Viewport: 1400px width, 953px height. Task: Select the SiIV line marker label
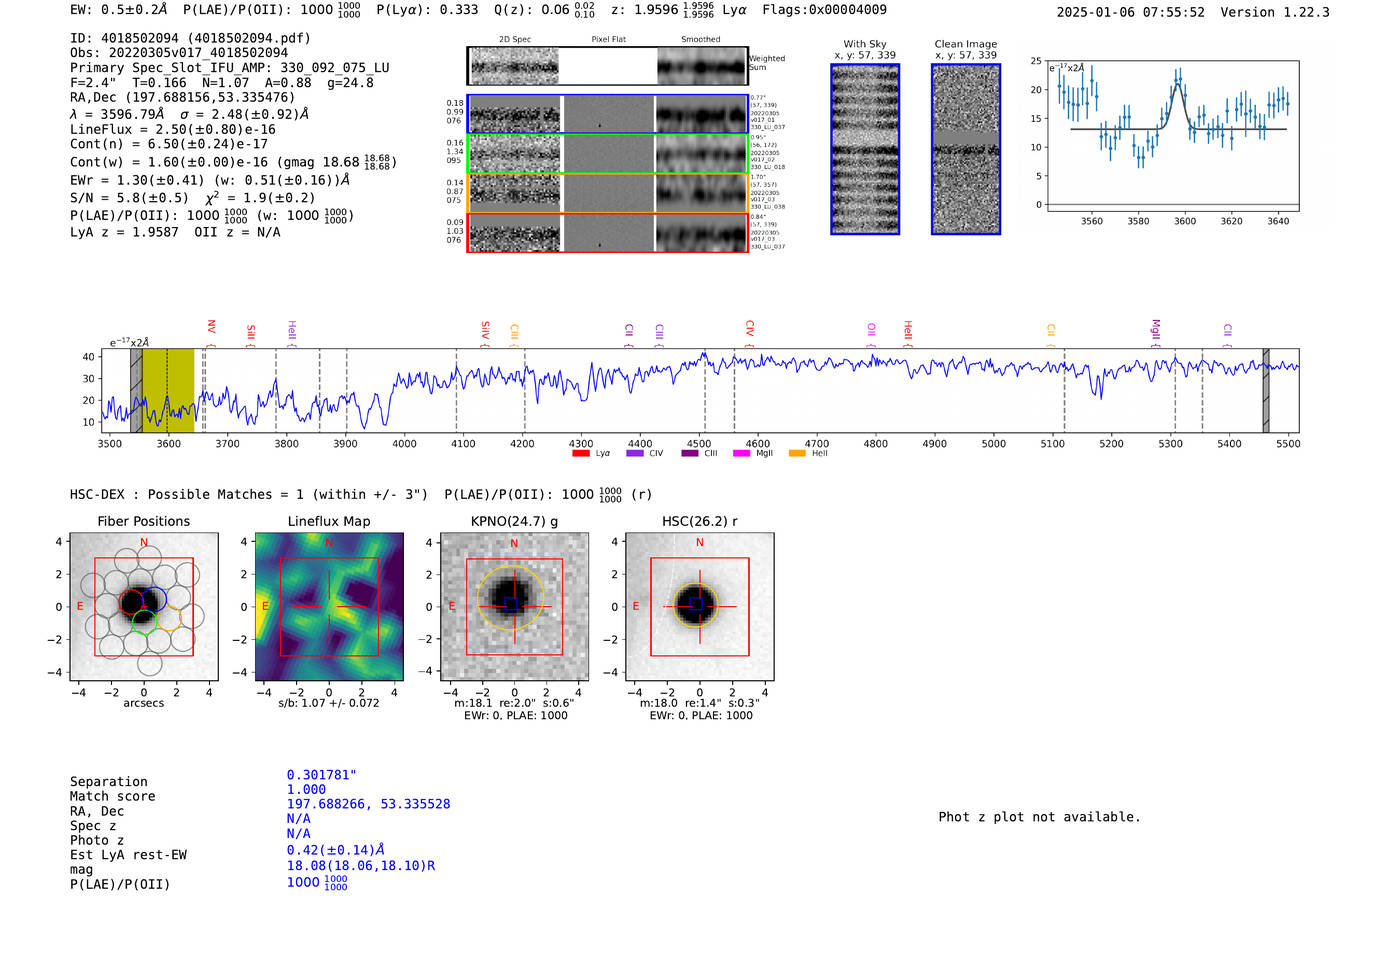[x=486, y=329]
